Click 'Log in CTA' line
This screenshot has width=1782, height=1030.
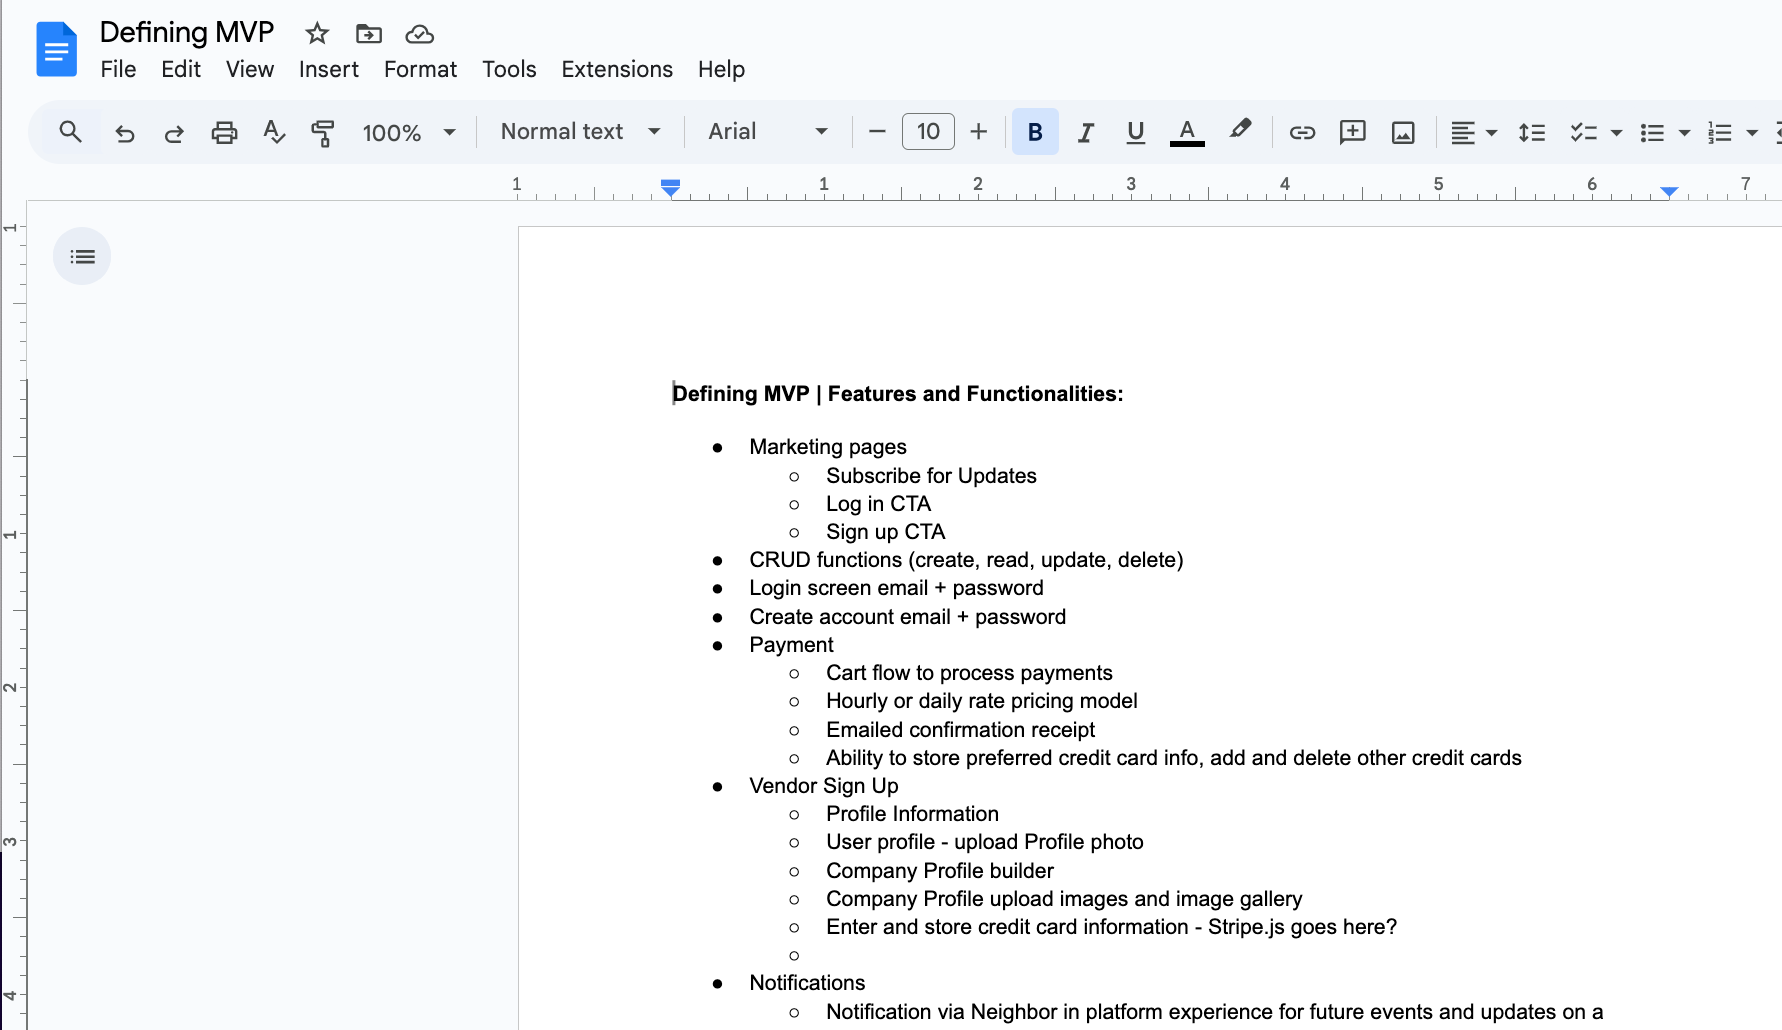tap(878, 504)
